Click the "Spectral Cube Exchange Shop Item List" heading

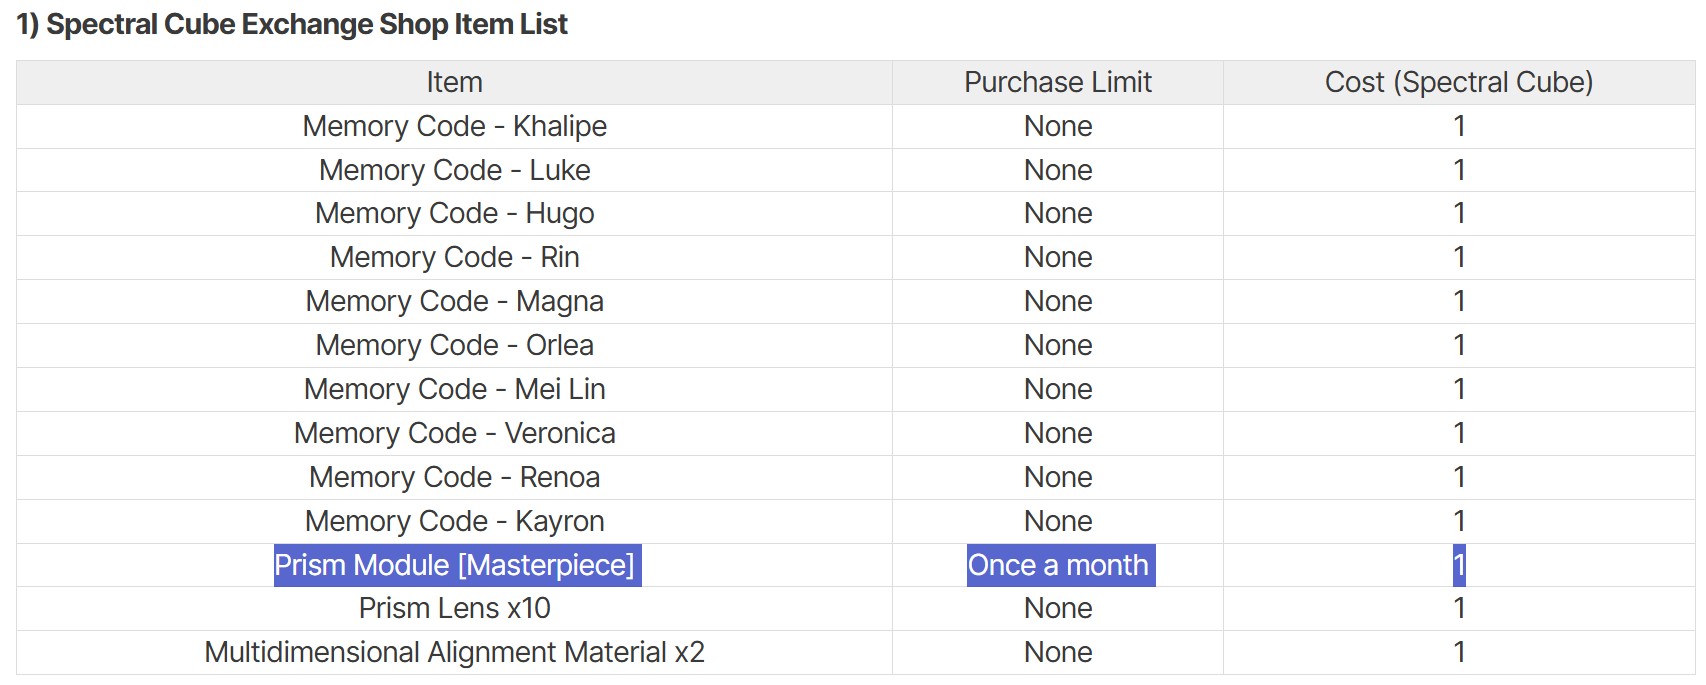click(x=292, y=24)
